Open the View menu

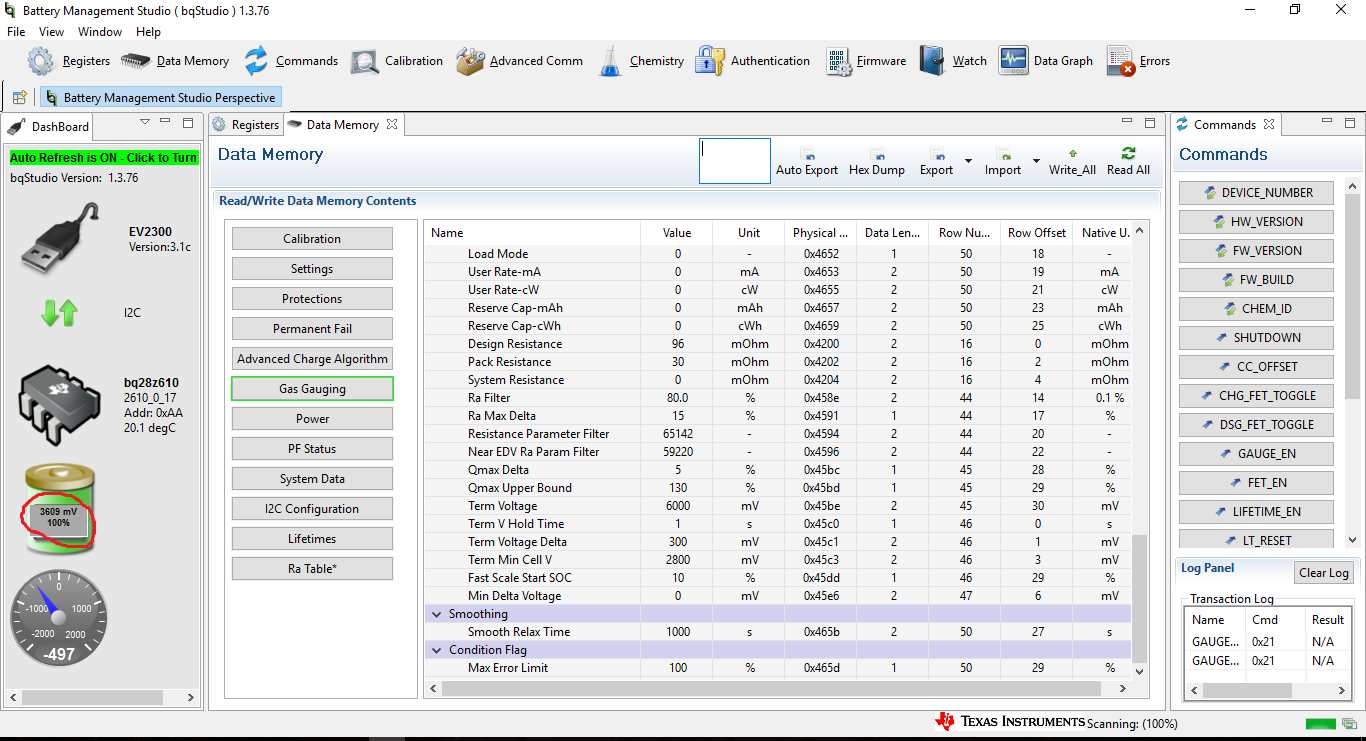point(52,32)
